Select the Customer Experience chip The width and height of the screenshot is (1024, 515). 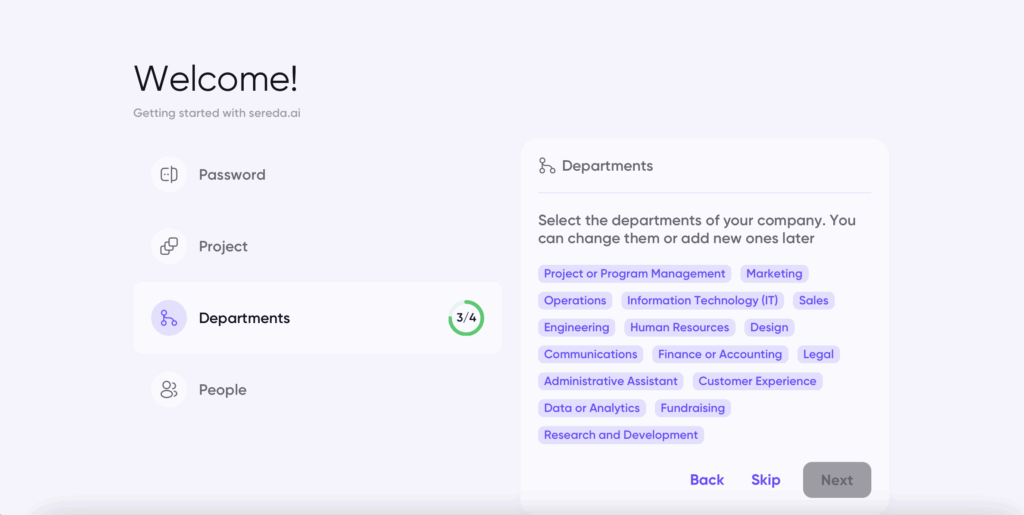pyautogui.click(x=757, y=381)
